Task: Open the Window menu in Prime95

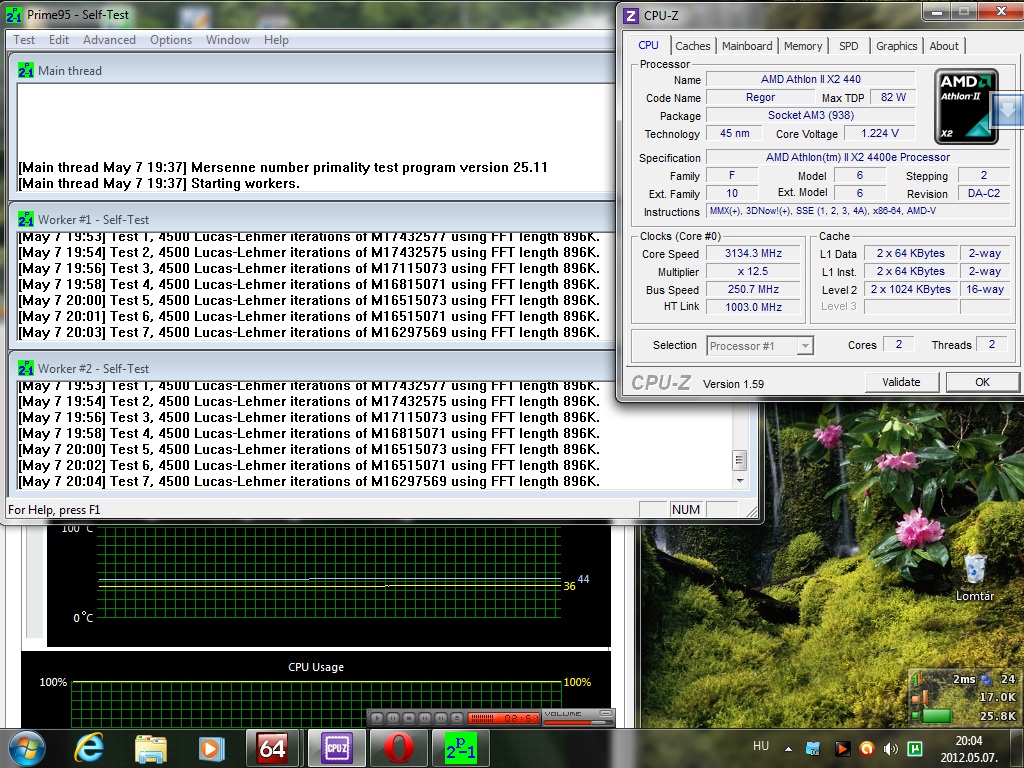Action: click(228, 40)
